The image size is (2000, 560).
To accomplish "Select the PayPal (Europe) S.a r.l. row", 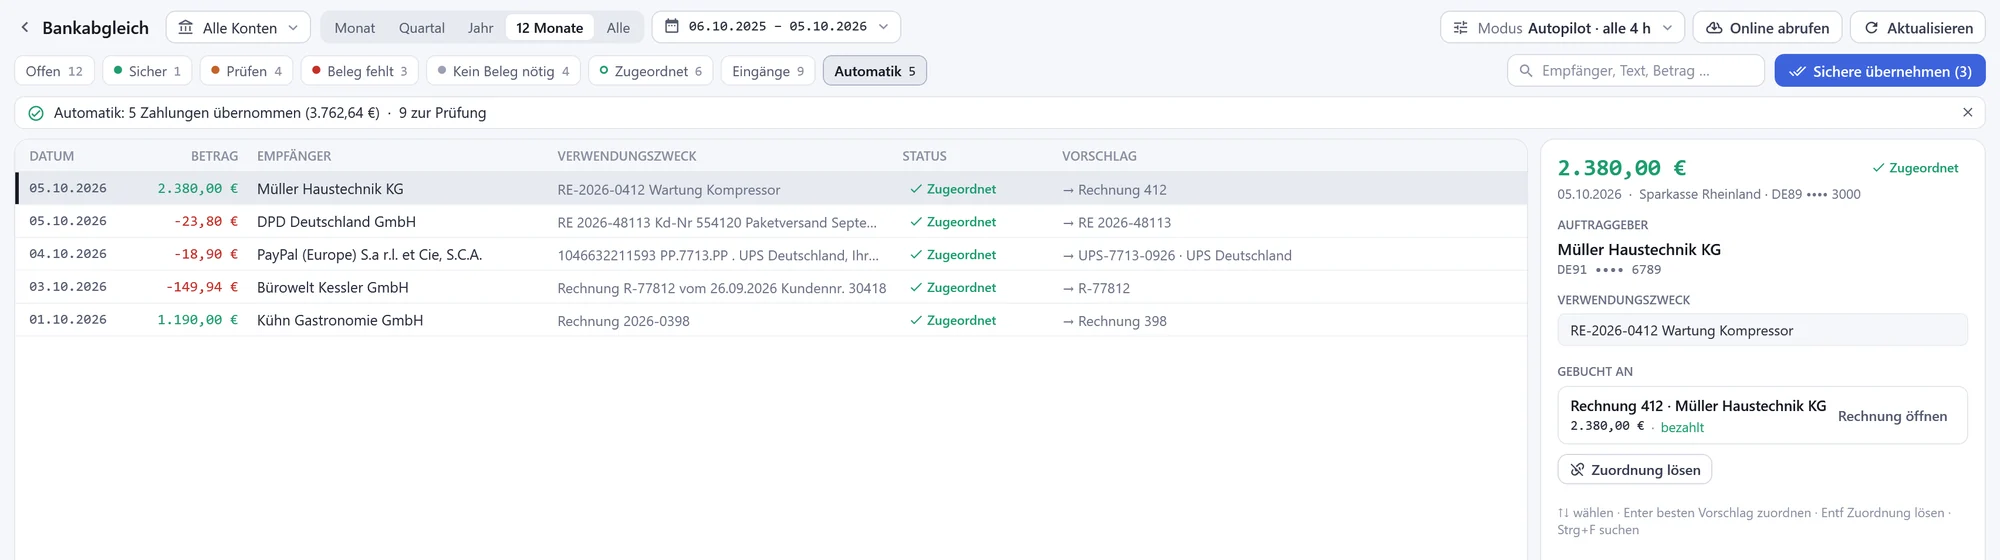I will tap(771, 254).
